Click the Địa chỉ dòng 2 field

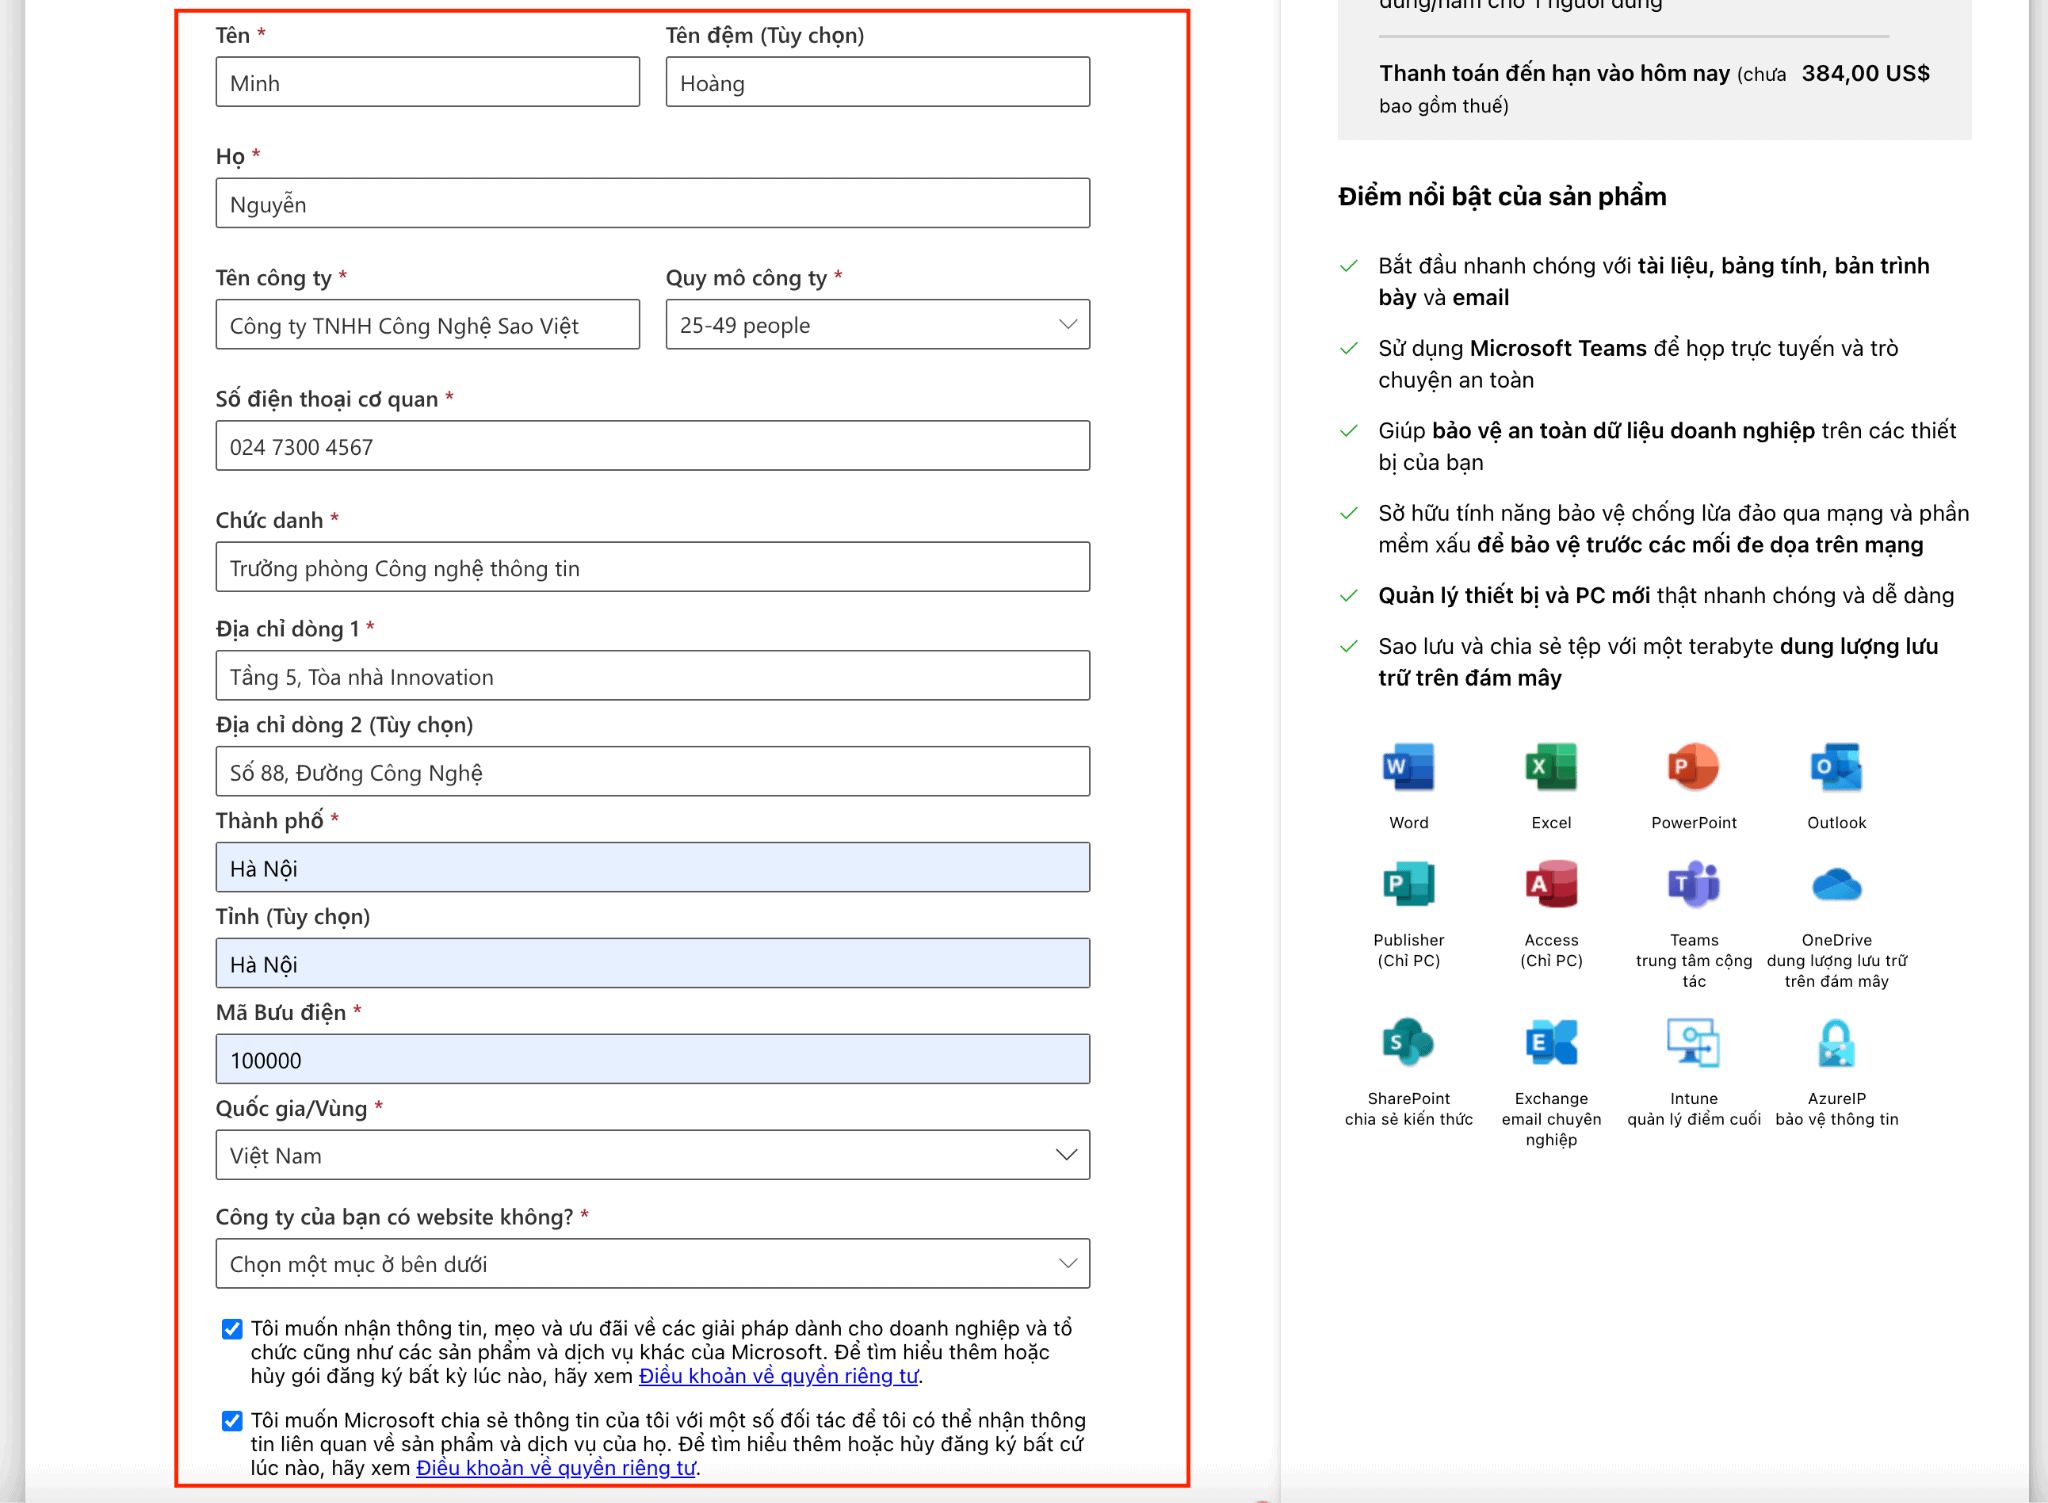652,772
